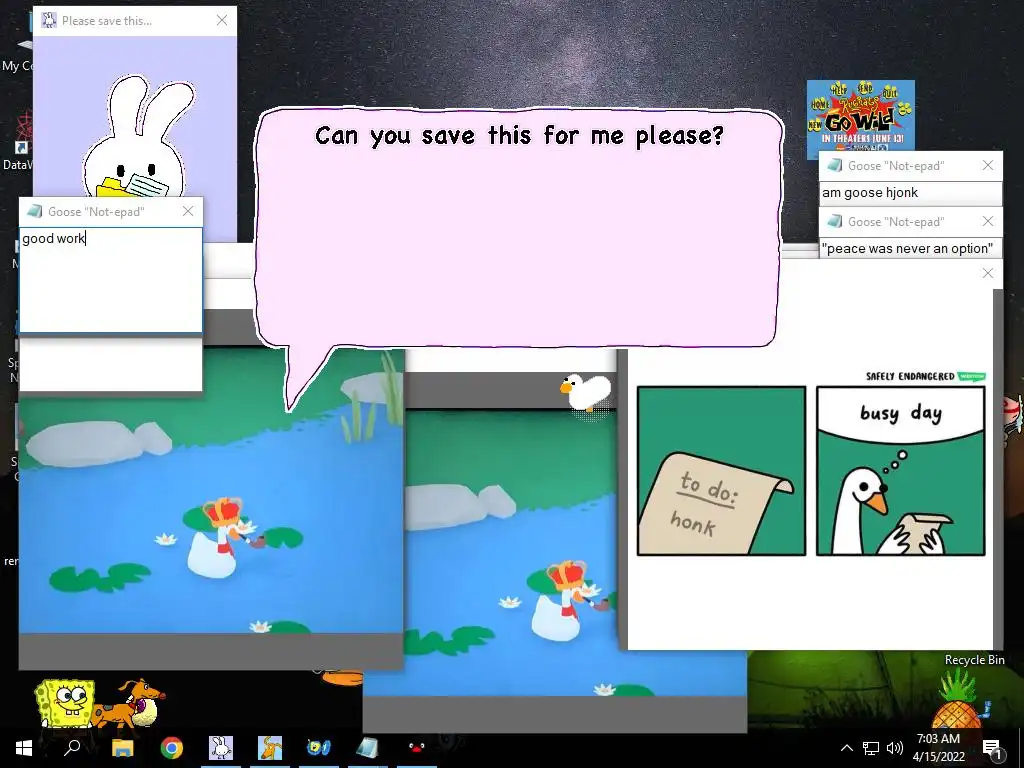1024x768 pixels.
Task: Click the title bar of "am goose hjonk" Not-epad
Action: (x=910, y=165)
